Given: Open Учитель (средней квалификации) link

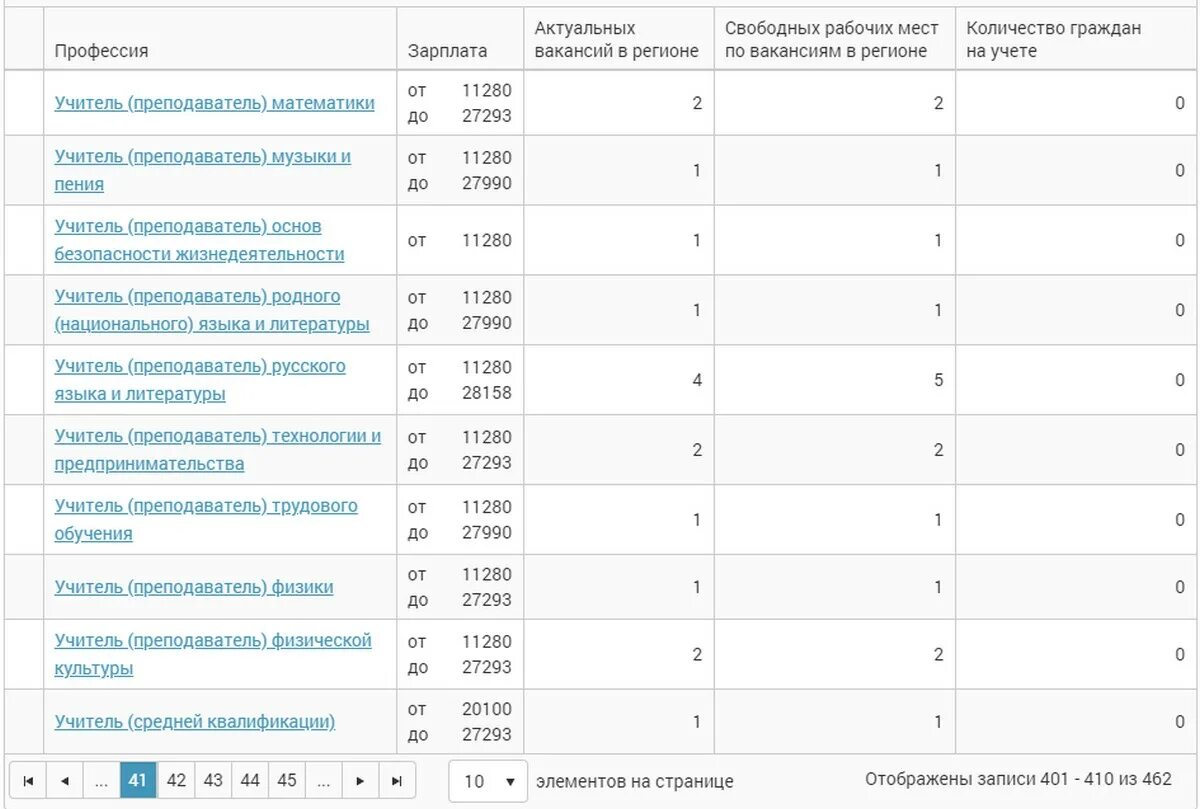Looking at the screenshot, I should click(x=195, y=721).
